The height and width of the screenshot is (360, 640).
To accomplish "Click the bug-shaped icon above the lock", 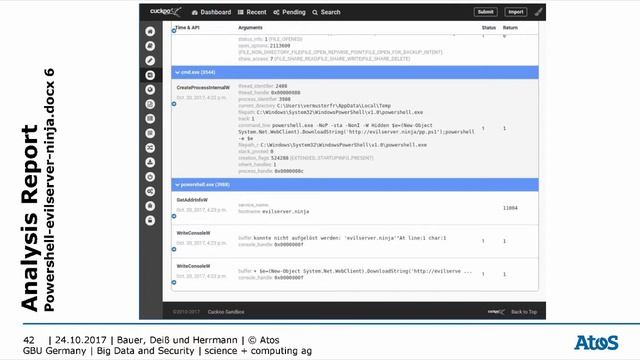I will pyautogui.click(x=150, y=206).
